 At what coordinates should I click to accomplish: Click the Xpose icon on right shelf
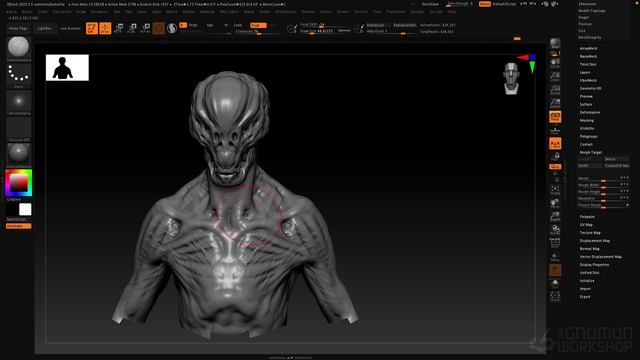[555, 296]
